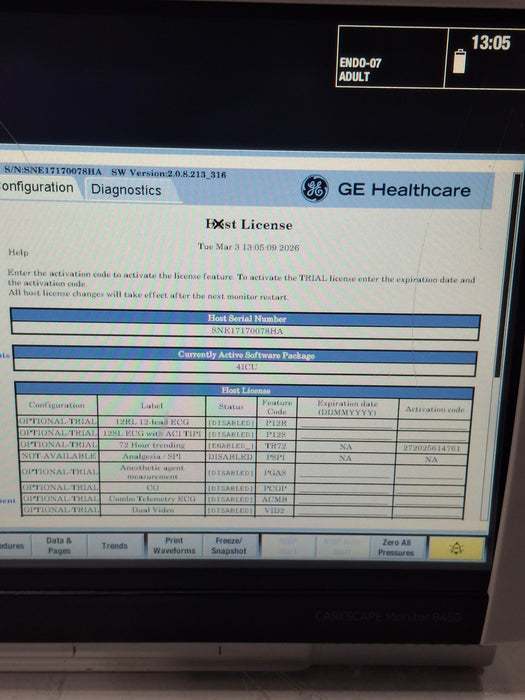Click expiration date field for ACMB
The height and width of the screenshot is (700, 525).
343,500
